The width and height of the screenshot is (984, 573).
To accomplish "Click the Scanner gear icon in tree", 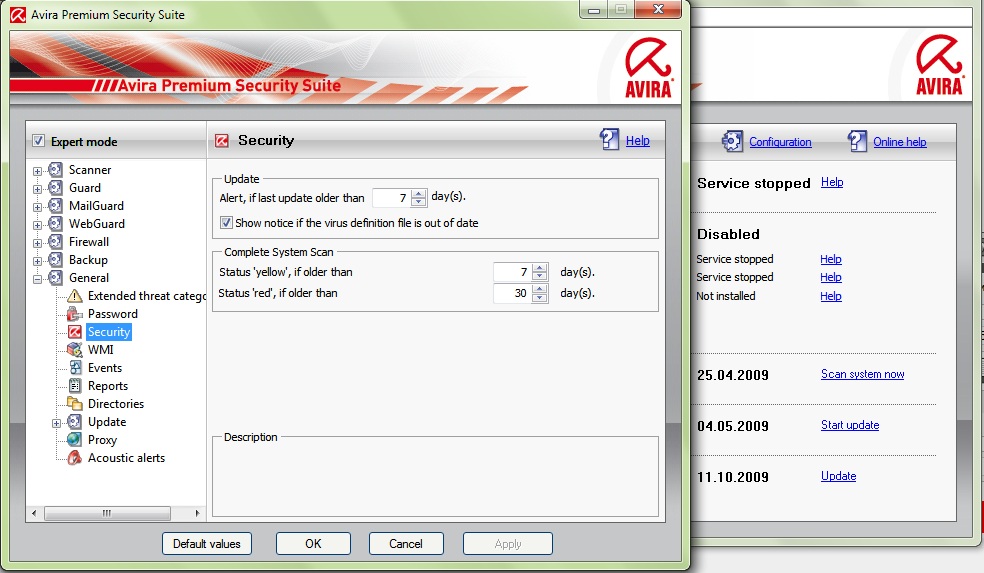I will pos(55,169).
